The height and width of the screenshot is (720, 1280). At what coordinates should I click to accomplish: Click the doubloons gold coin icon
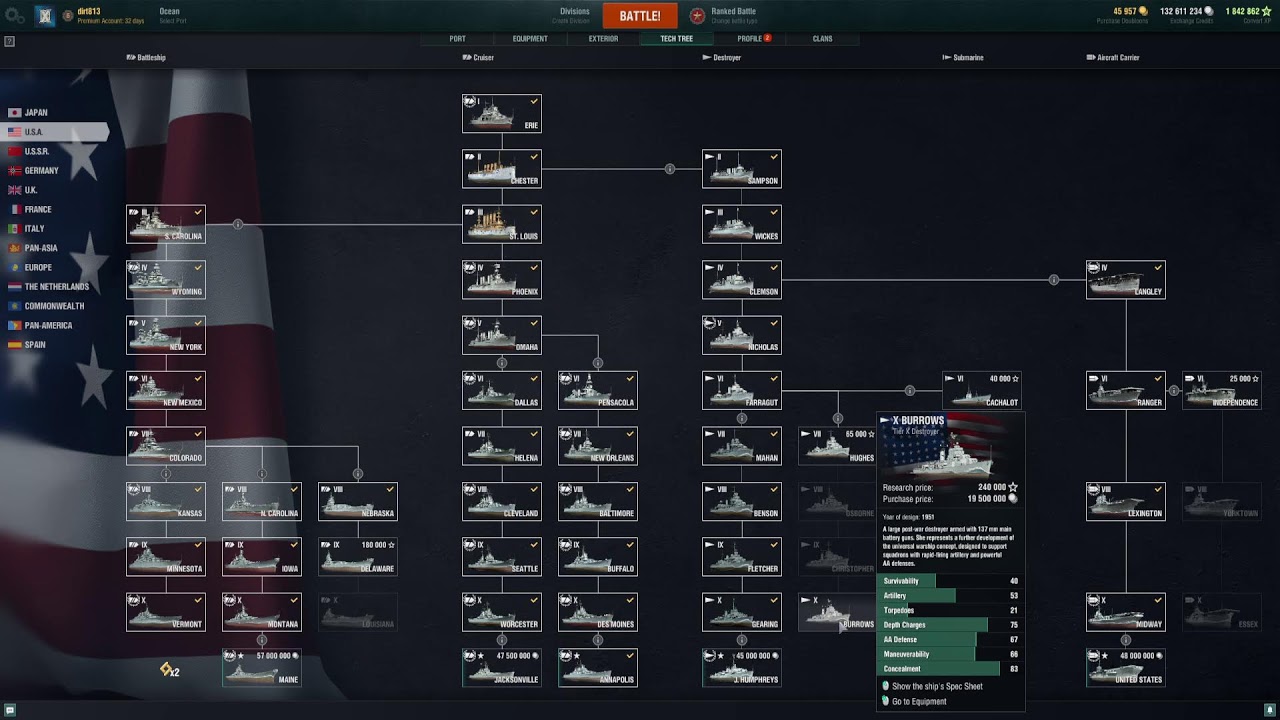[1143, 11]
